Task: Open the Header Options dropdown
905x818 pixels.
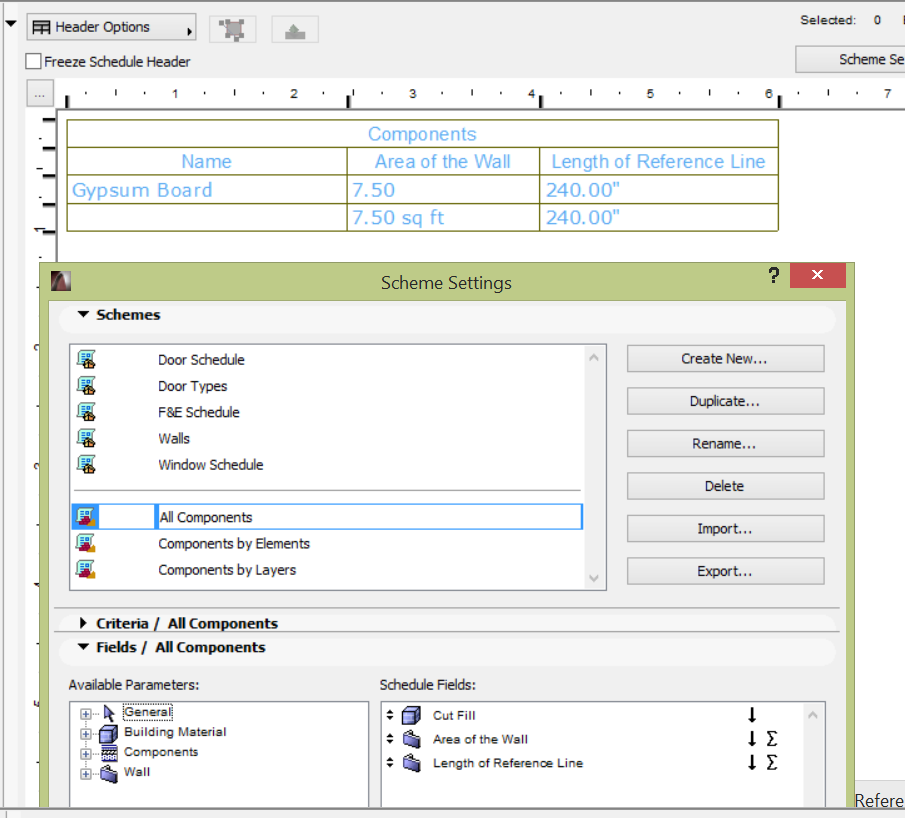Action: point(111,28)
